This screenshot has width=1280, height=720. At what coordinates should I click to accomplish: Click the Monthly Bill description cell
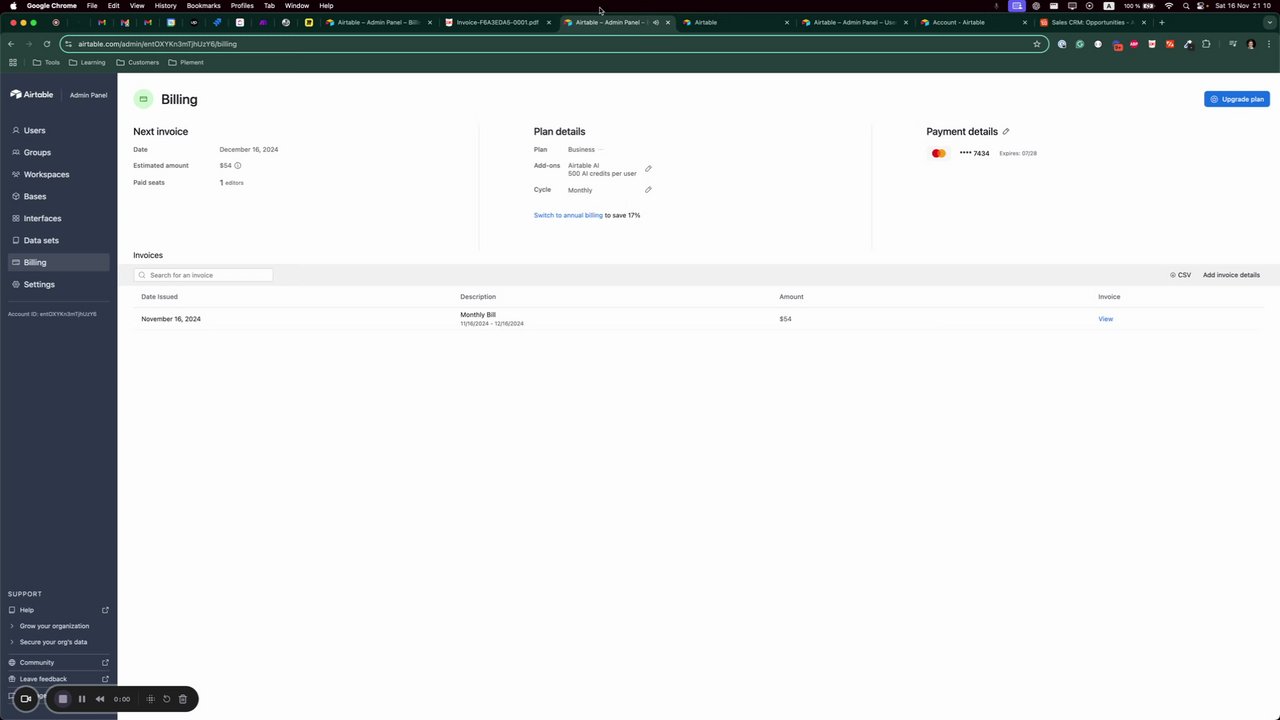pos(491,319)
